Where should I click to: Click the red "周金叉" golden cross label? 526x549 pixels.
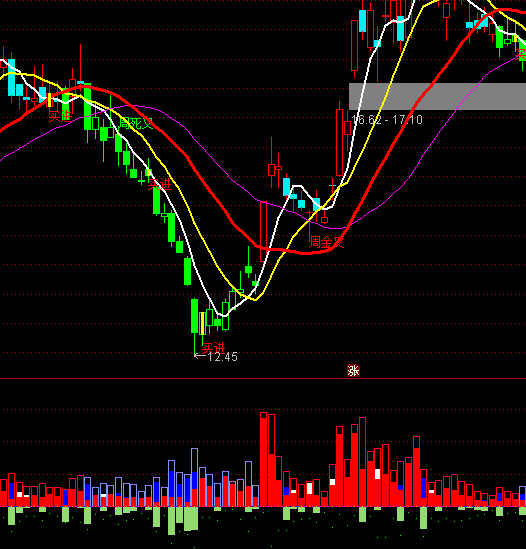(326, 242)
